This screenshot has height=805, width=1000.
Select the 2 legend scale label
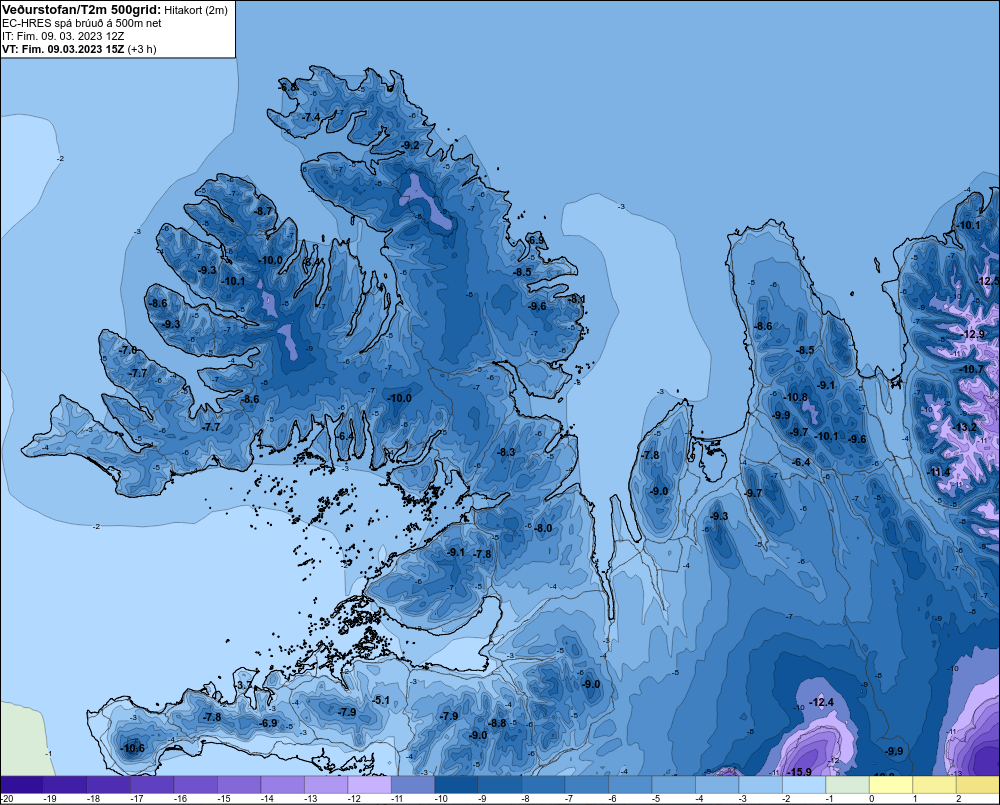pos(959,799)
